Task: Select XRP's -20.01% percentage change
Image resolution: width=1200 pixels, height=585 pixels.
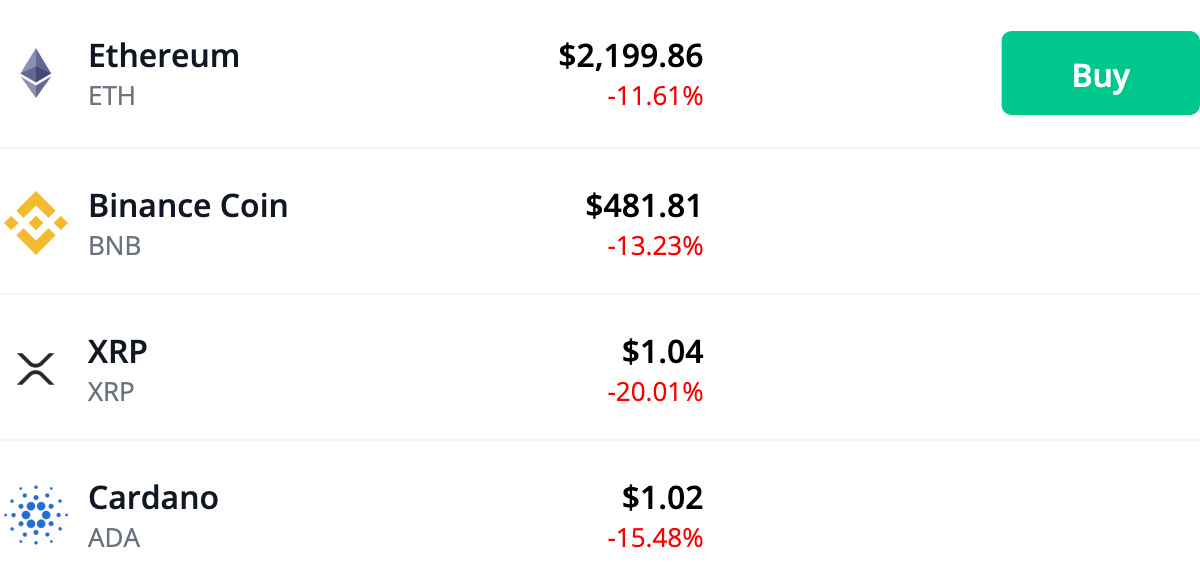Action: (x=656, y=392)
